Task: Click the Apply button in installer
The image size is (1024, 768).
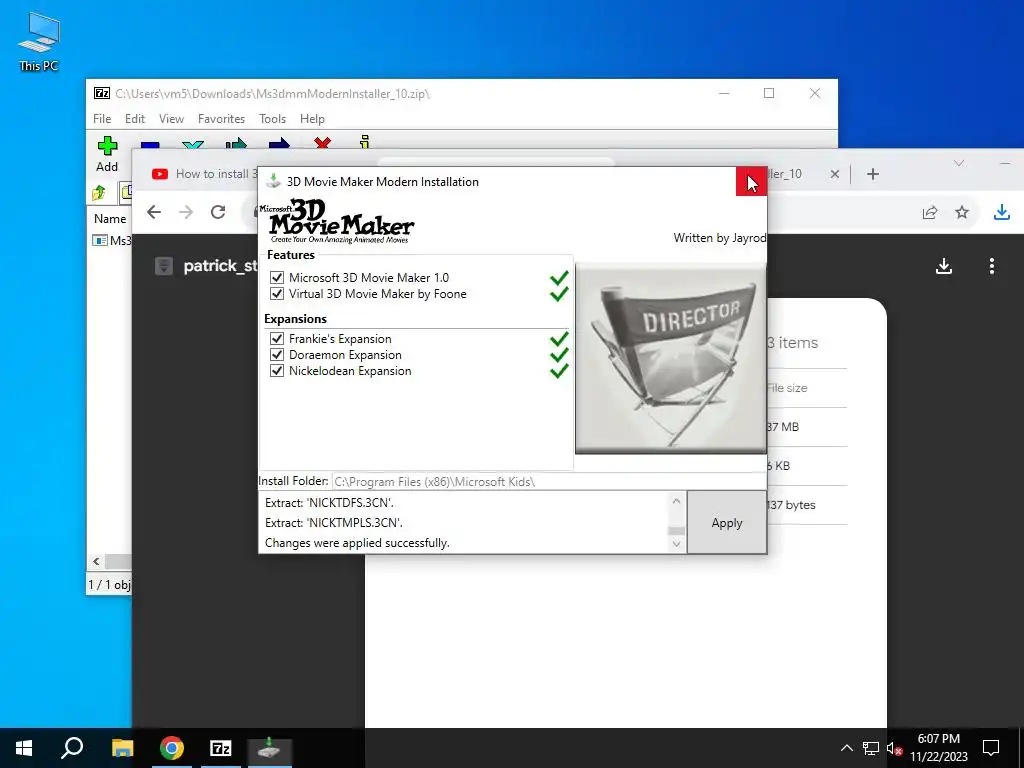Action: coord(726,522)
